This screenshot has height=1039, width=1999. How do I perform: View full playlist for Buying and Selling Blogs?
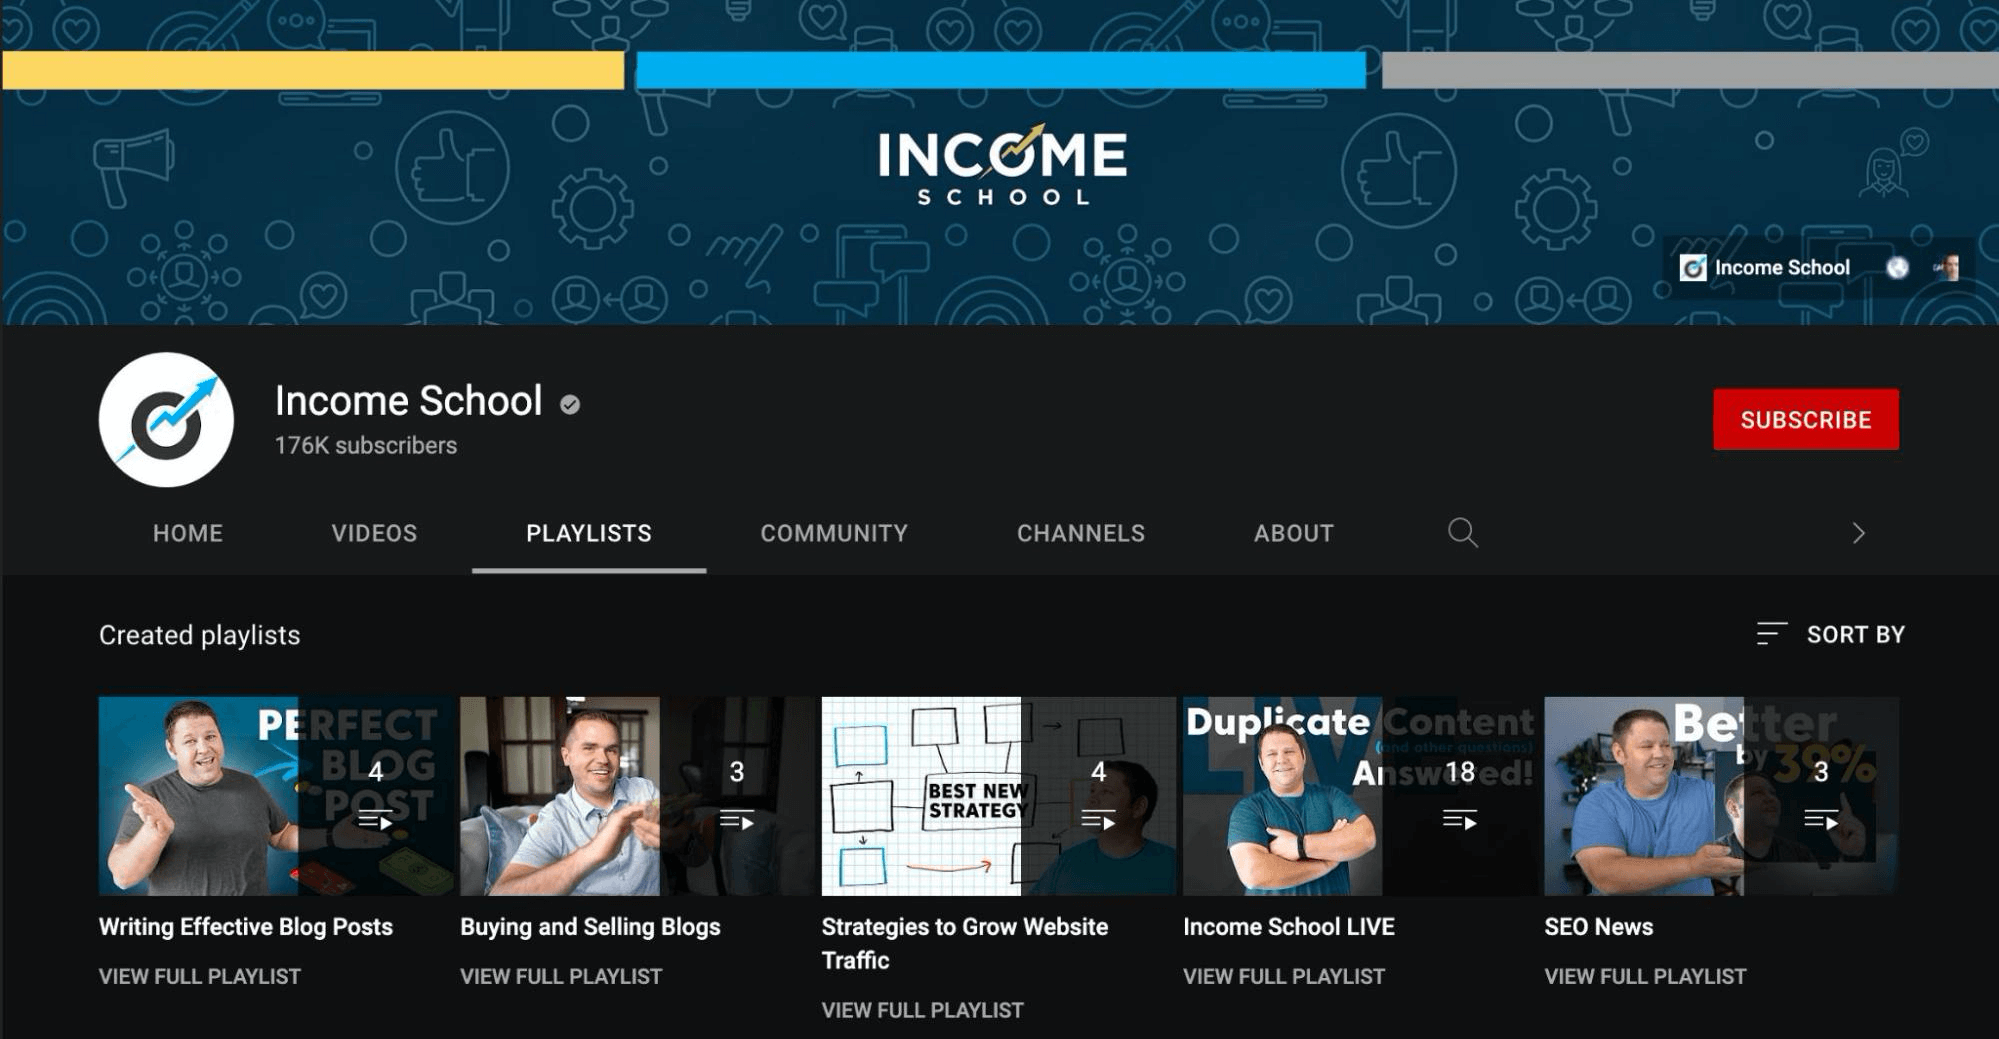561,976
